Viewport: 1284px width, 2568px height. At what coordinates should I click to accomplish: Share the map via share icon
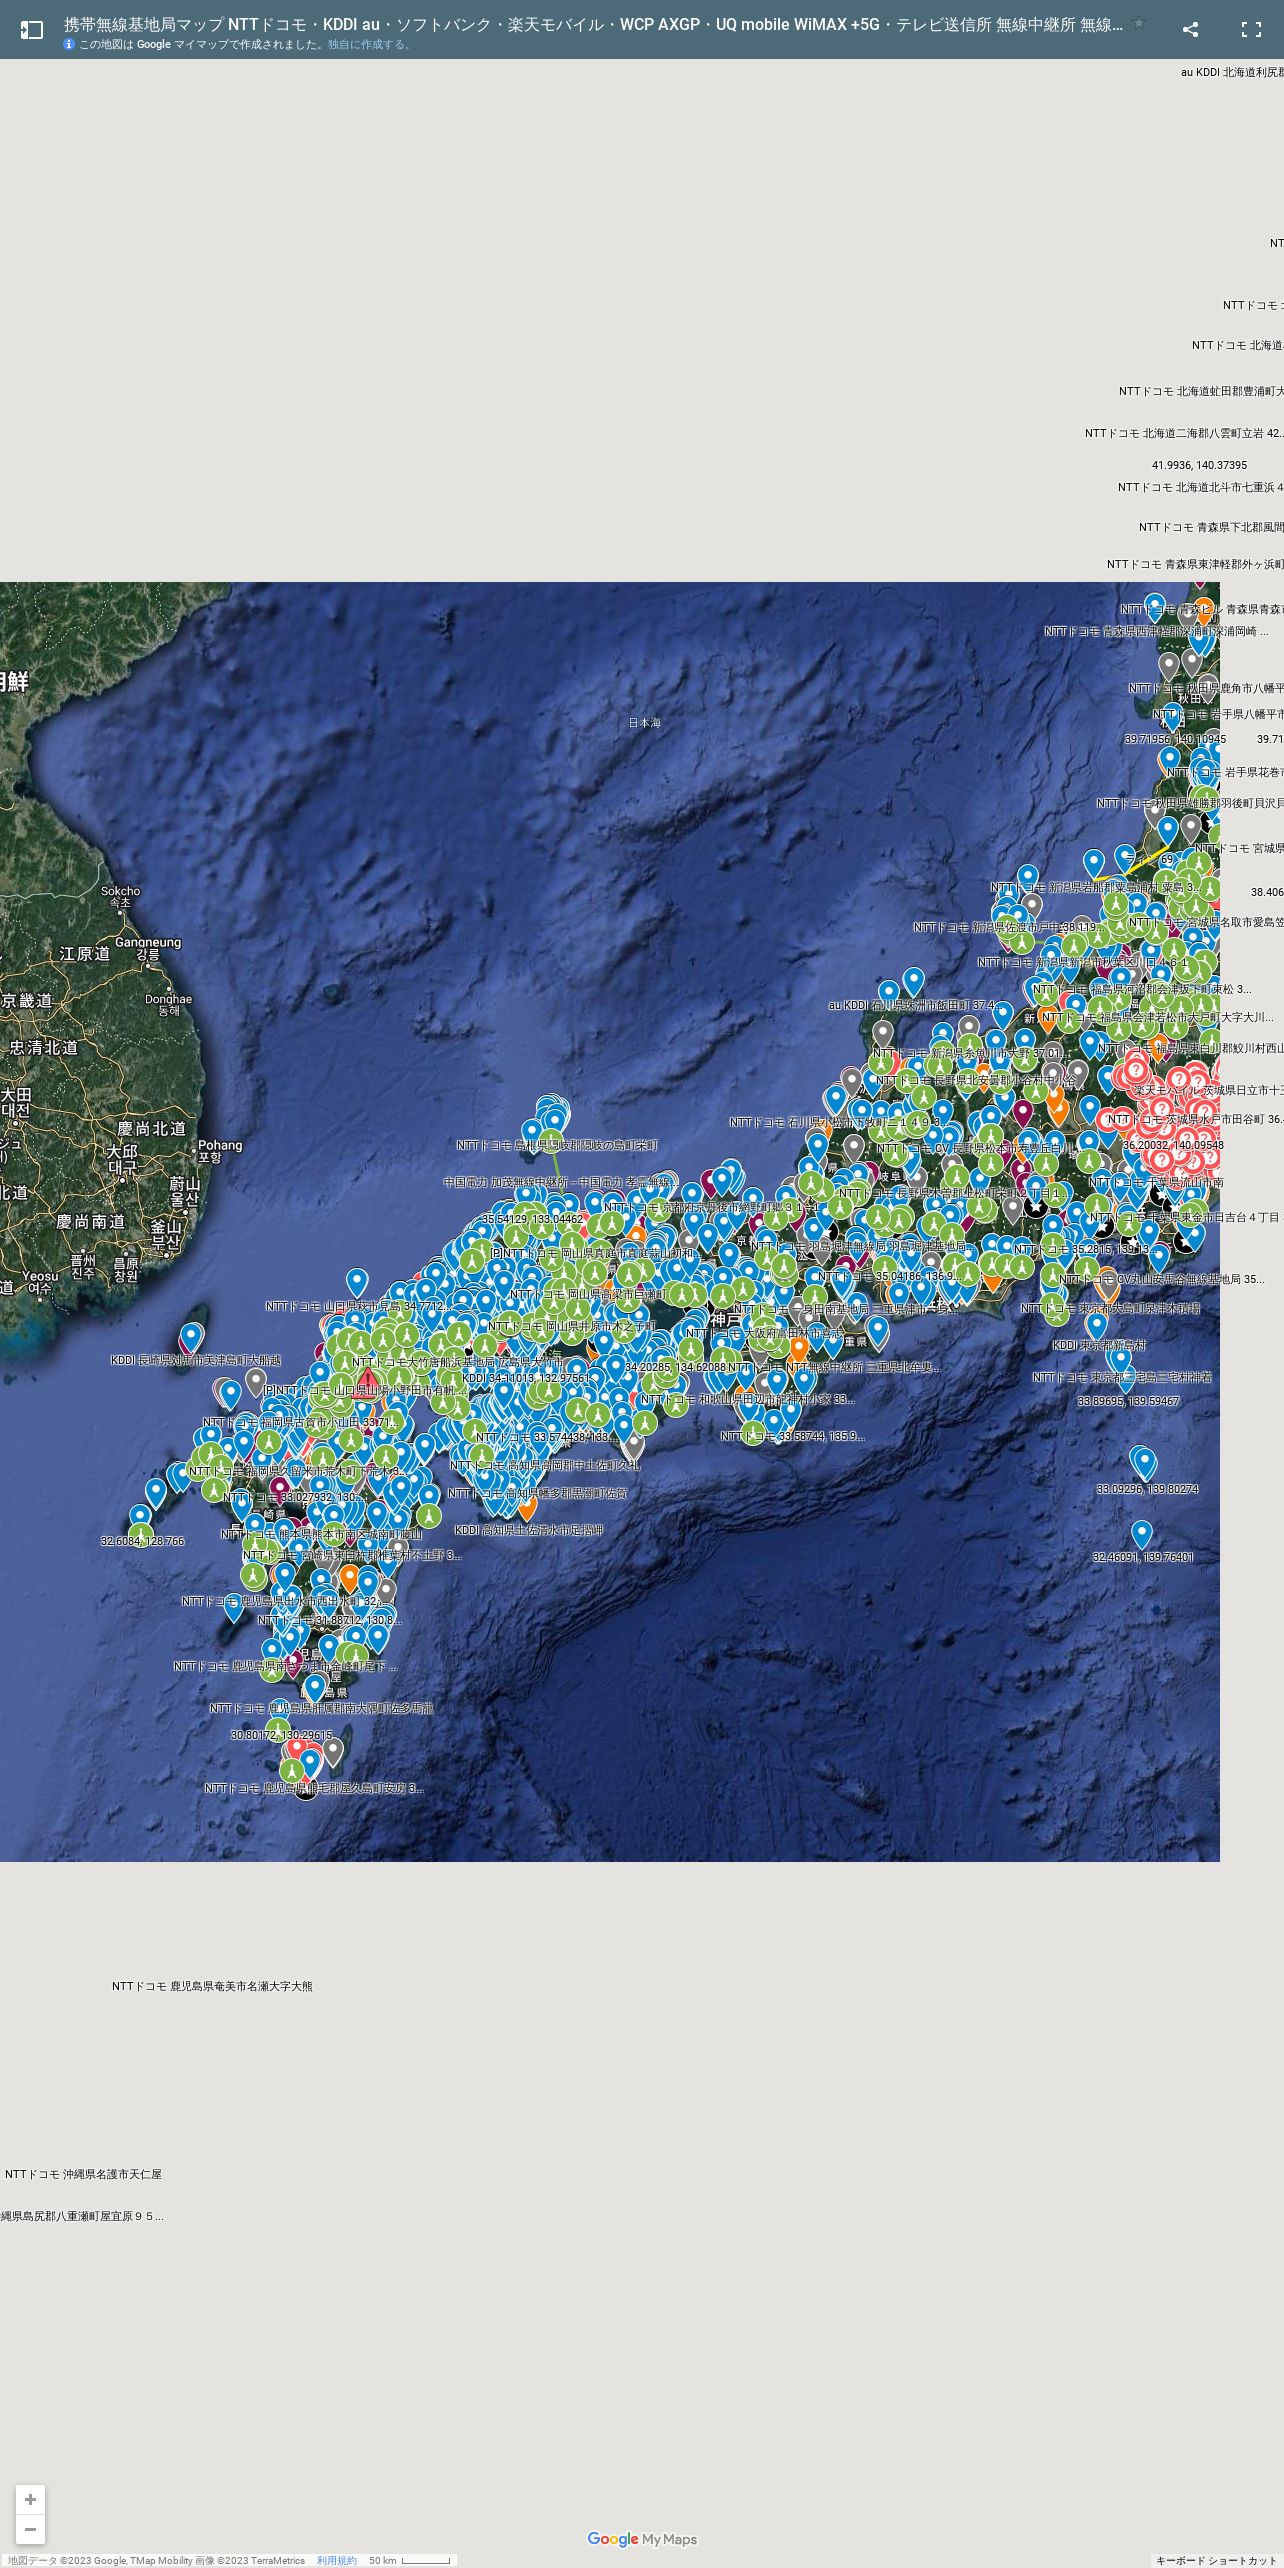pos(1190,30)
